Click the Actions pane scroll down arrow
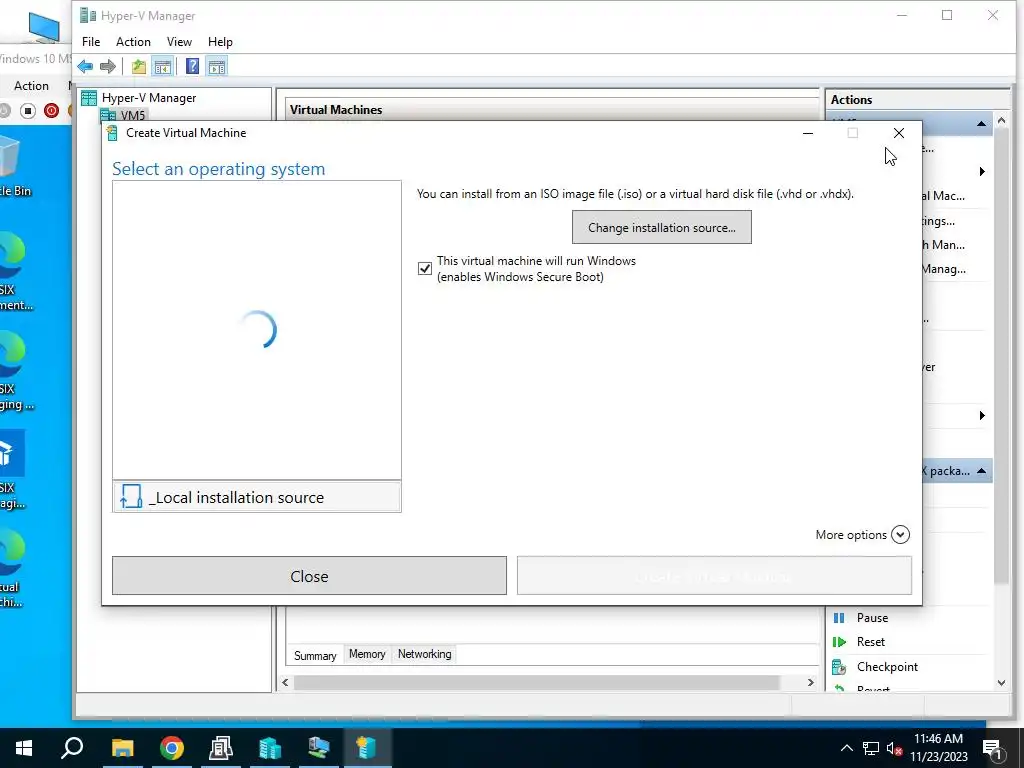 click(x=1001, y=683)
